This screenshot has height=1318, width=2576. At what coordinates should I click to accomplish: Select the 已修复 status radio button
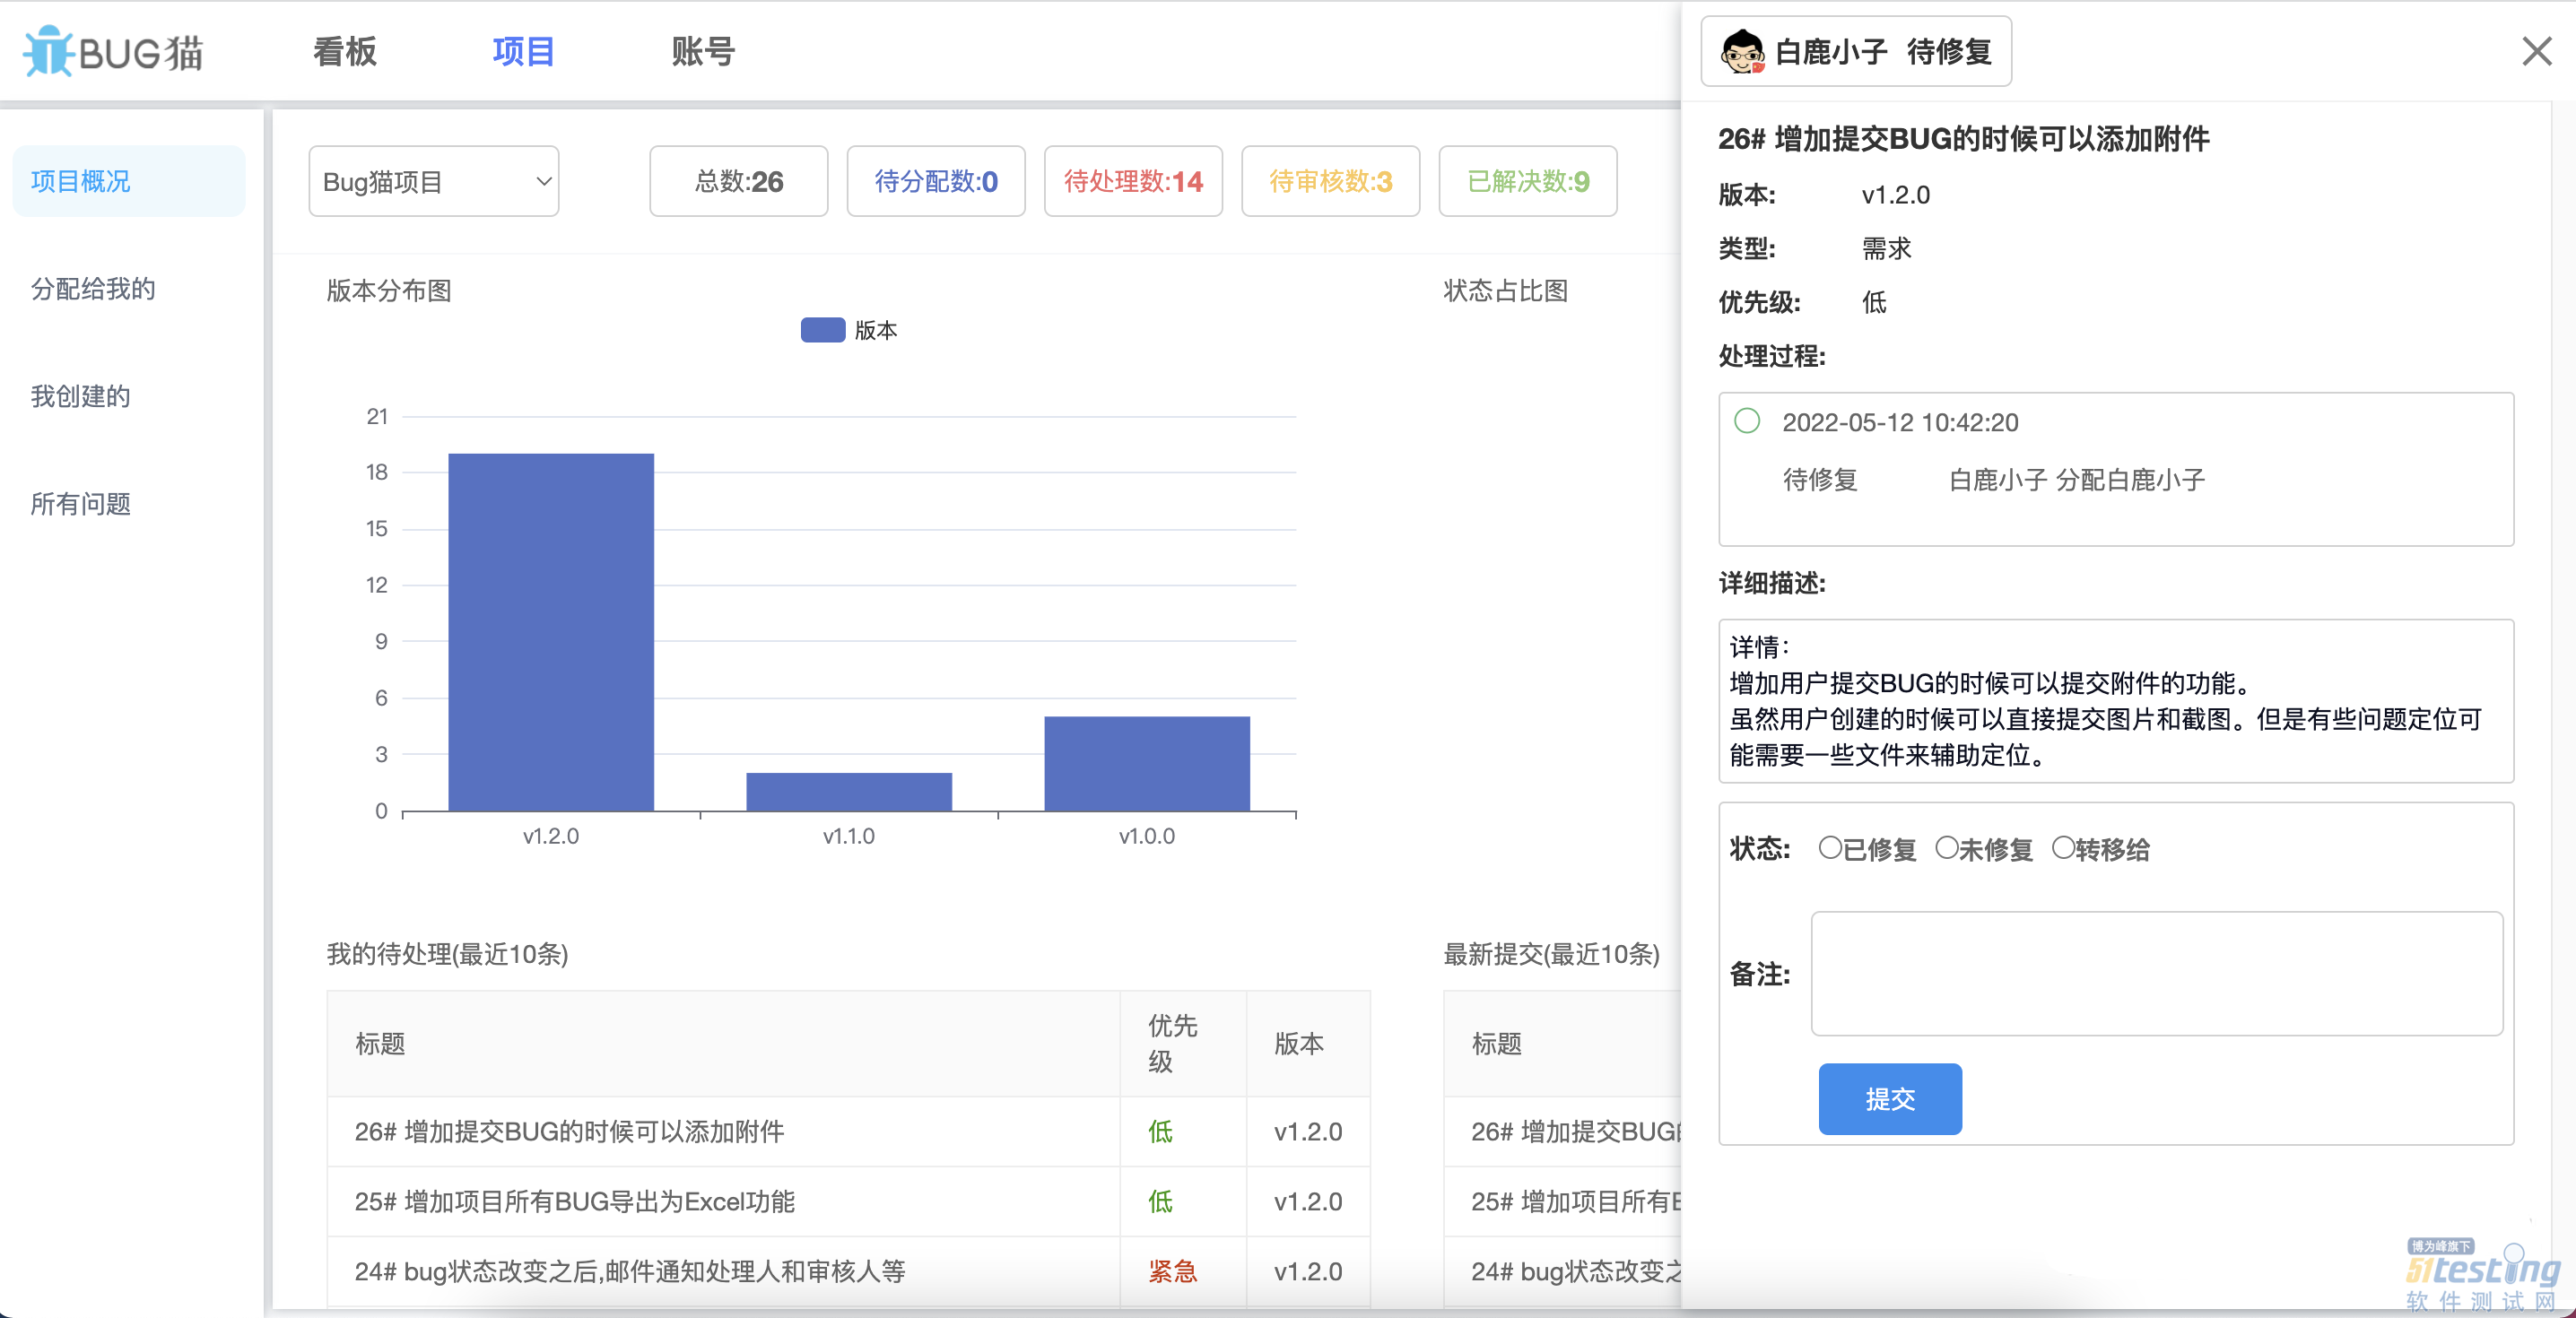[x=1830, y=848]
